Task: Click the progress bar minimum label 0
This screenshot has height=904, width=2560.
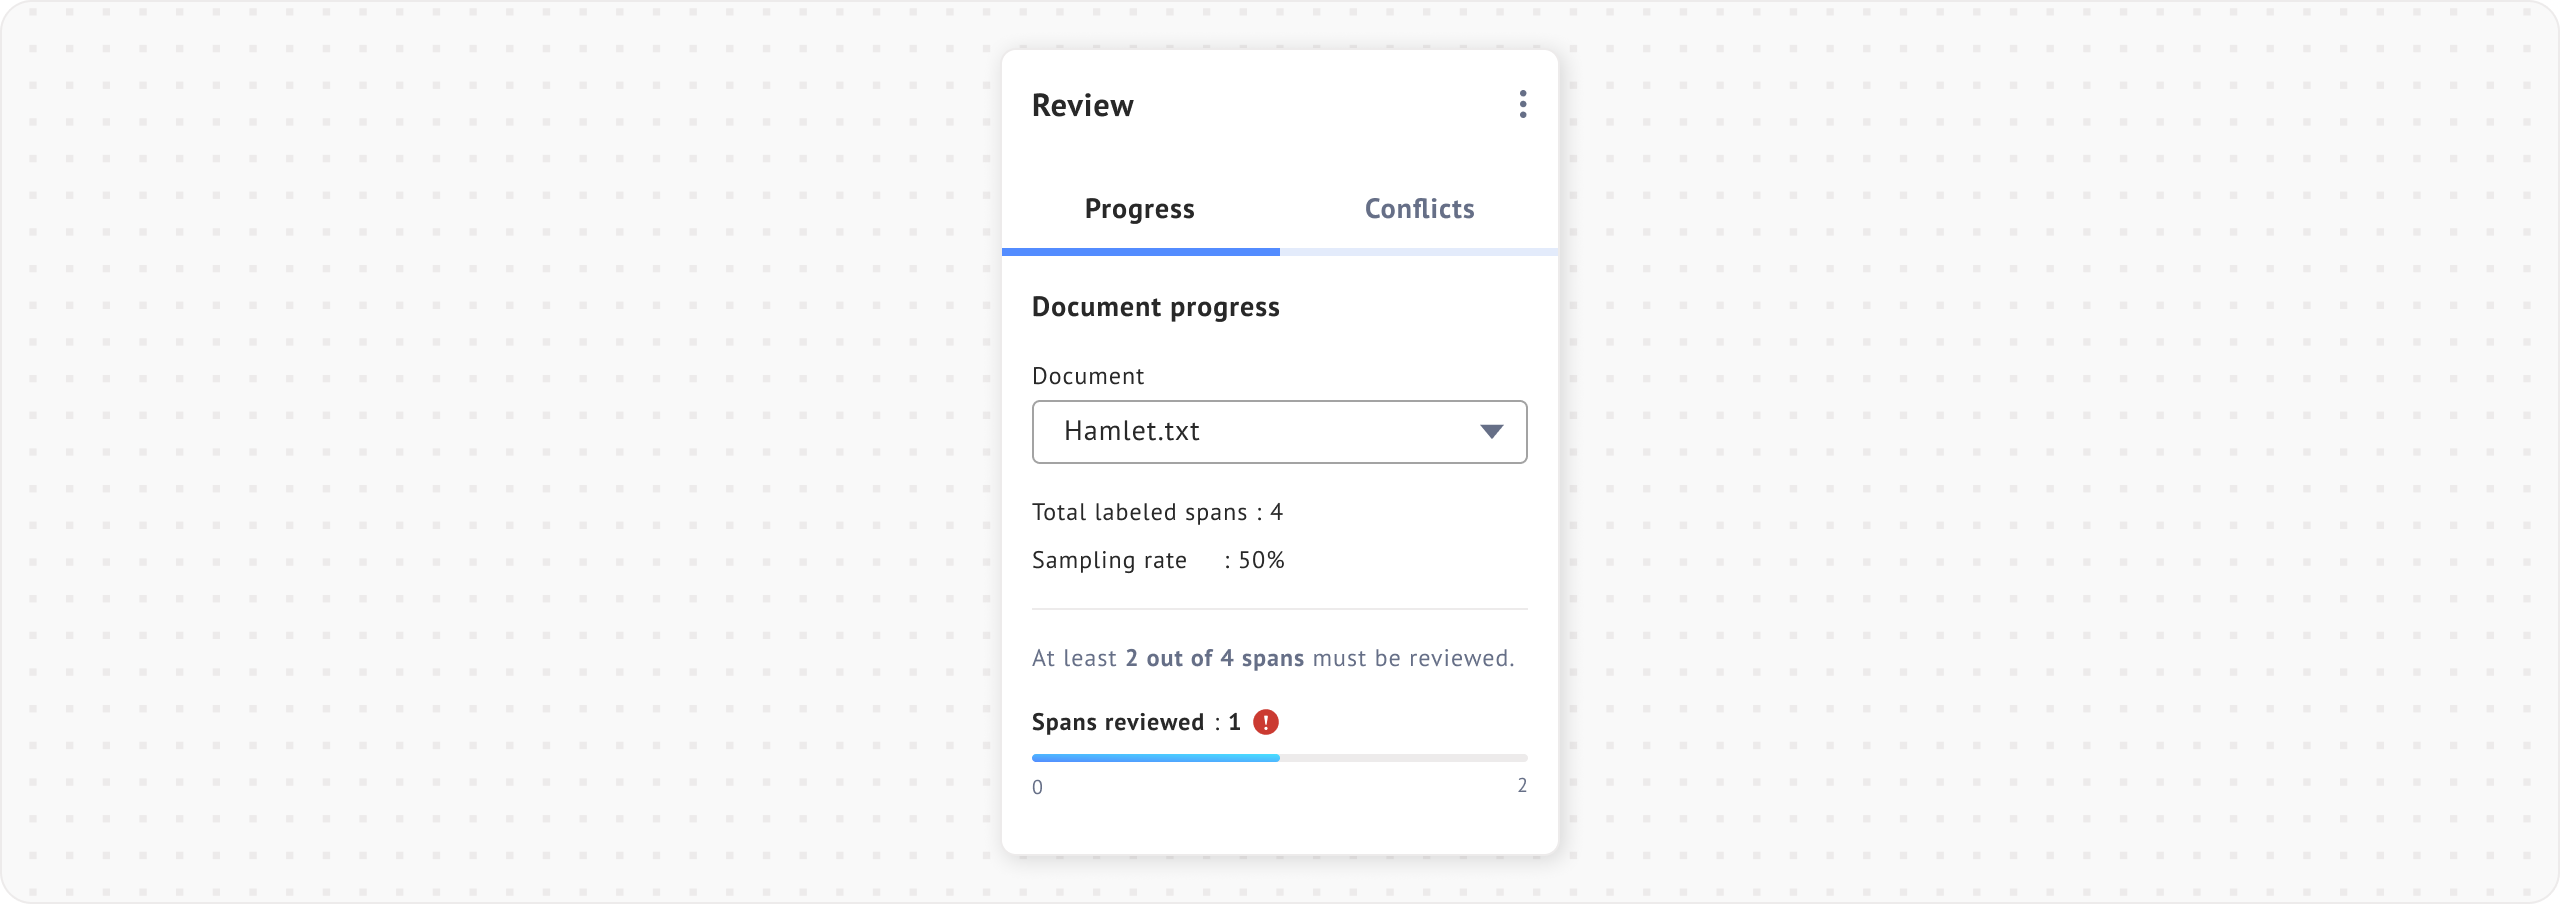Action: click(x=1037, y=787)
